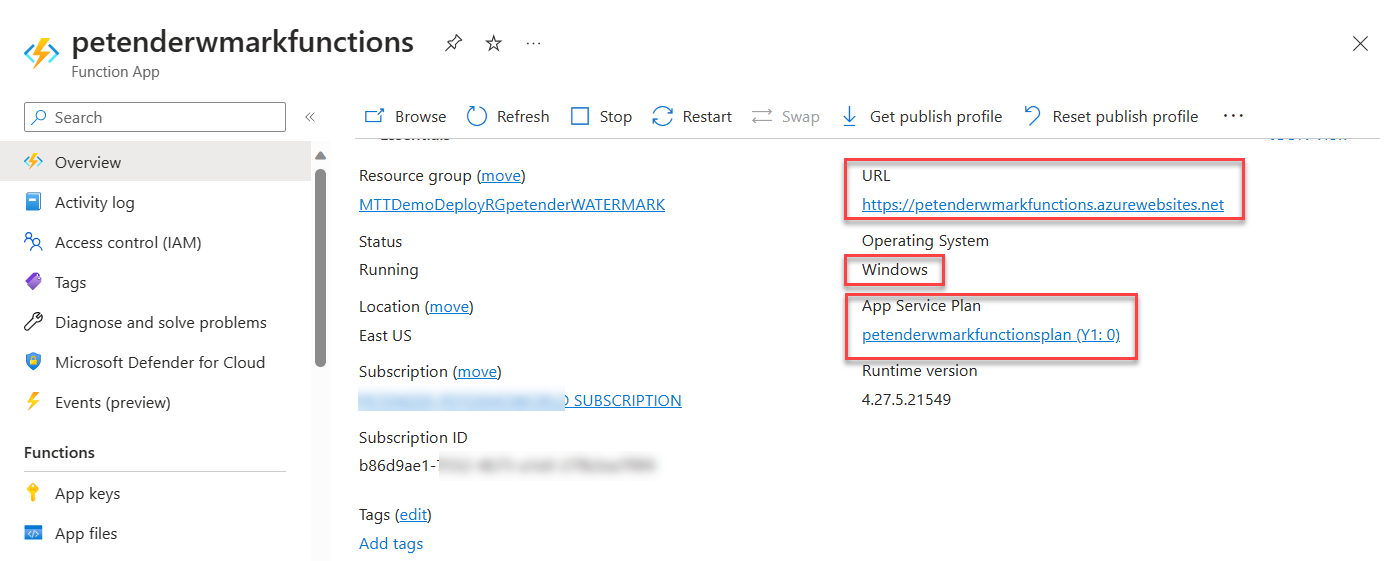Open the subscription name link
1385x561 pixels.
(x=520, y=401)
